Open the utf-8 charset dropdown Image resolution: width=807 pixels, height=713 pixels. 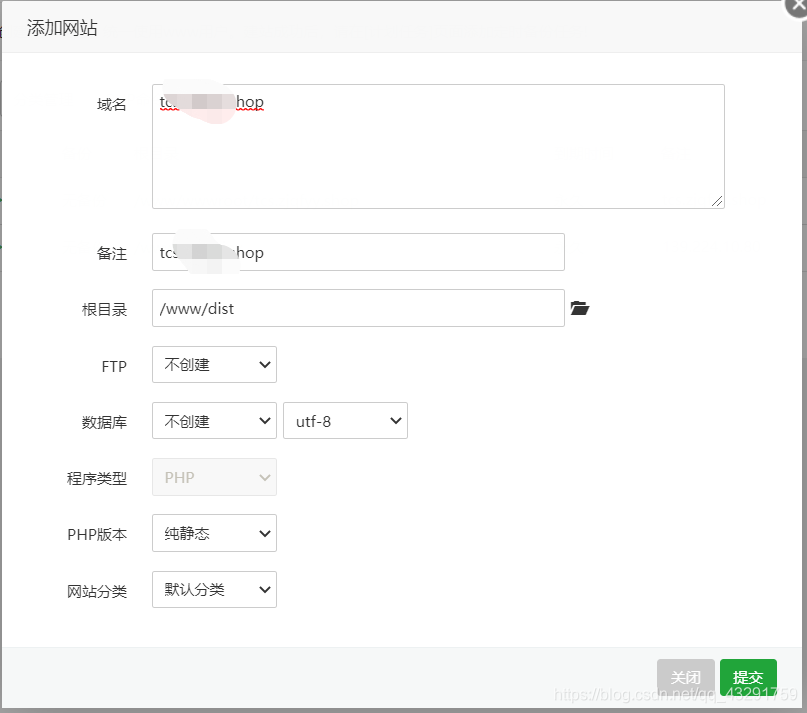[345, 420]
